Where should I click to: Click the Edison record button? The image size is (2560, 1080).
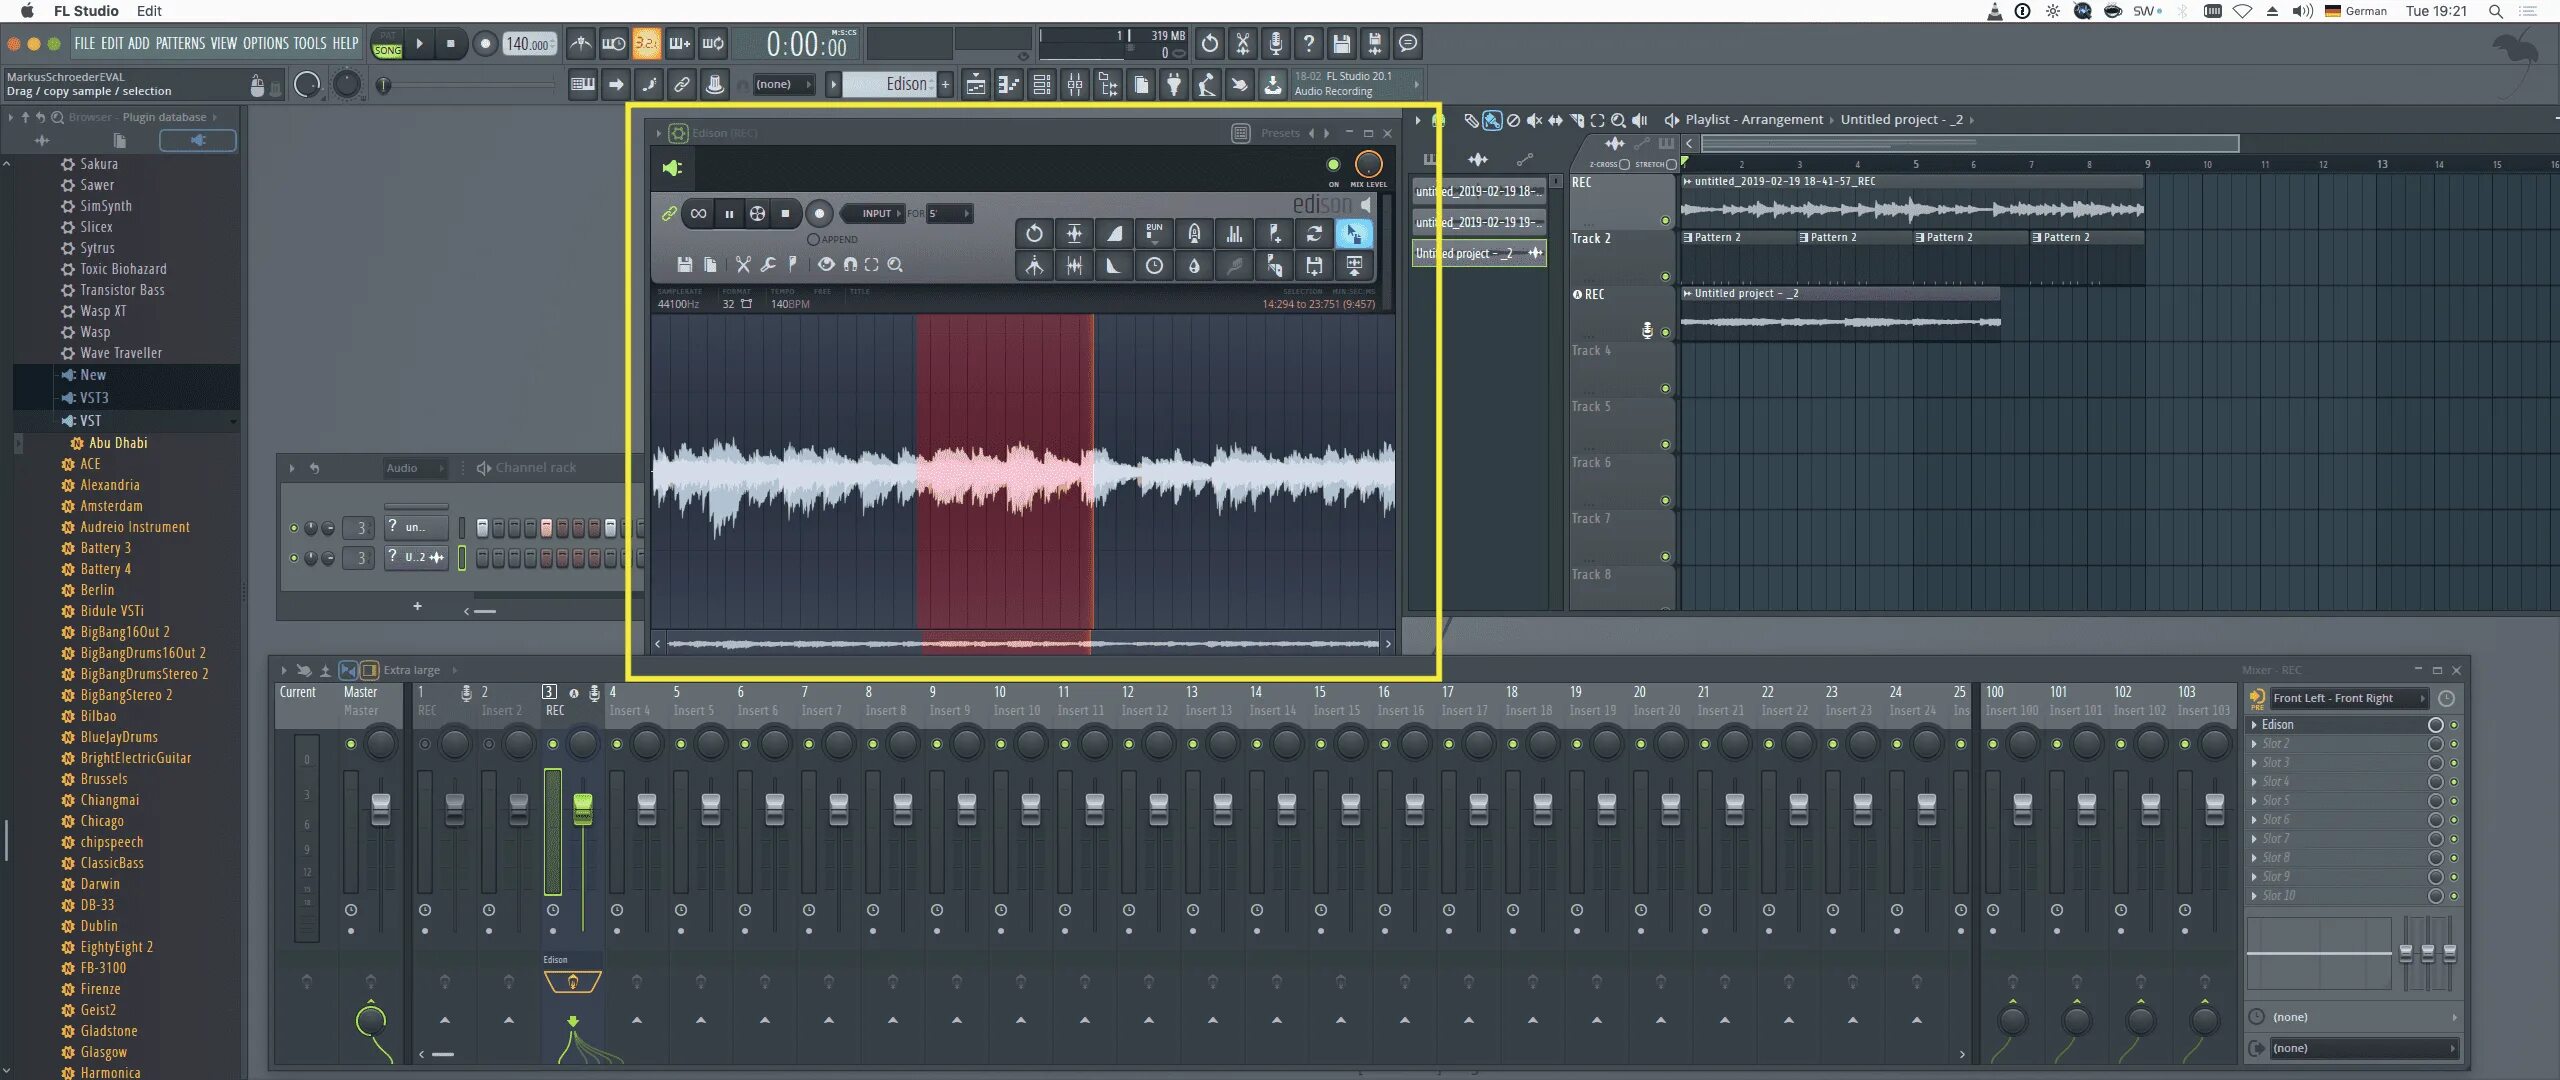coord(819,213)
